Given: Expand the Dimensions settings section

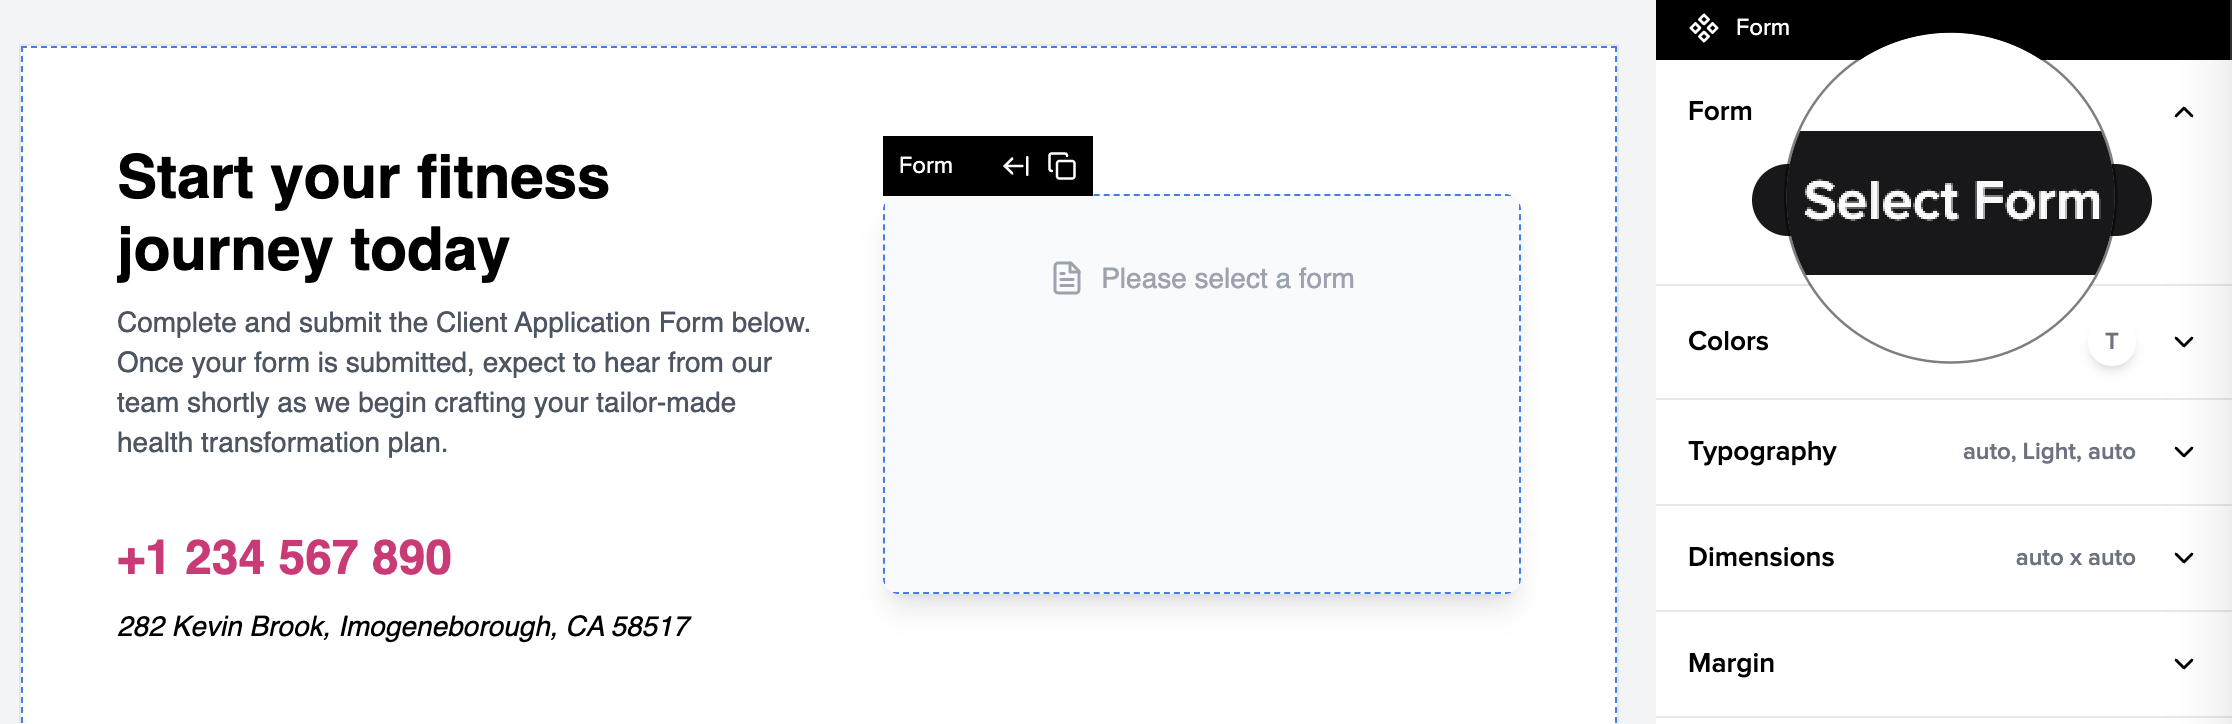Looking at the screenshot, I should 2183,559.
